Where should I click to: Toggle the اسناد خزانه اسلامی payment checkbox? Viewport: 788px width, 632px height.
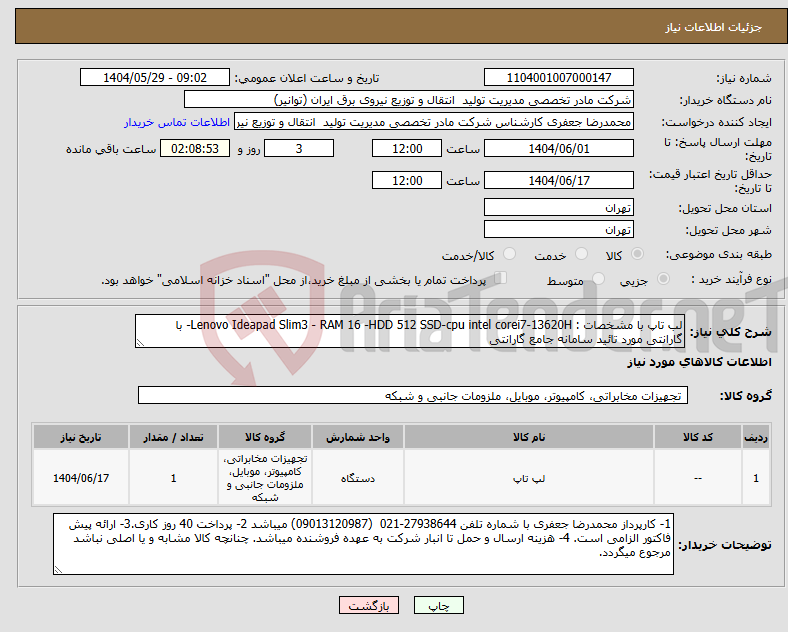(501, 278)
